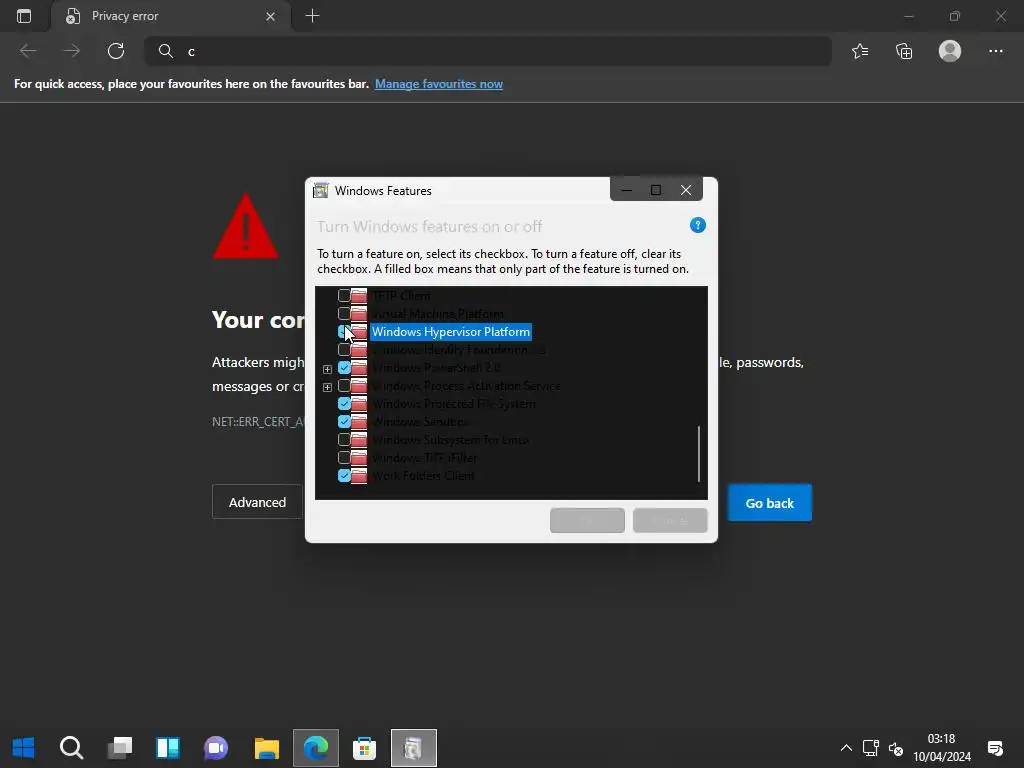
Task: Open the Collections icon in Edge
Action: pos(904,51)
